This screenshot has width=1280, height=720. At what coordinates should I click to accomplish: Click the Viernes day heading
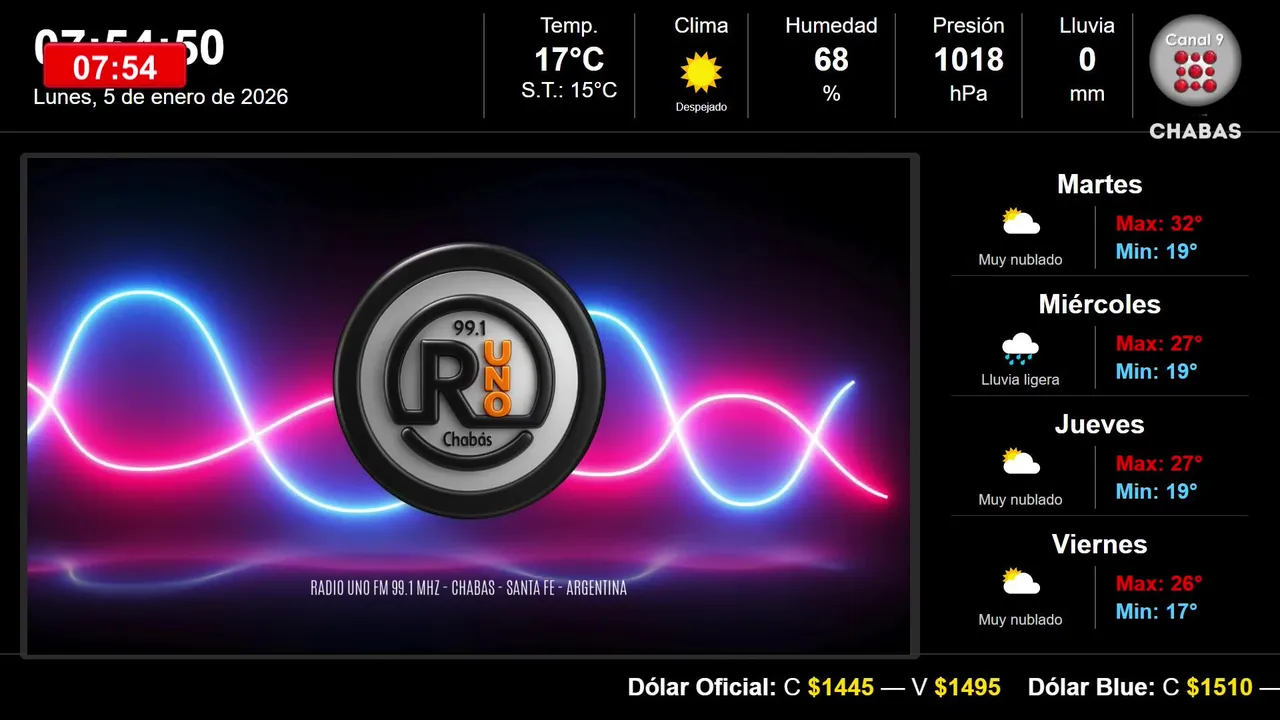pyautogui.click(x=1099, y=544)
